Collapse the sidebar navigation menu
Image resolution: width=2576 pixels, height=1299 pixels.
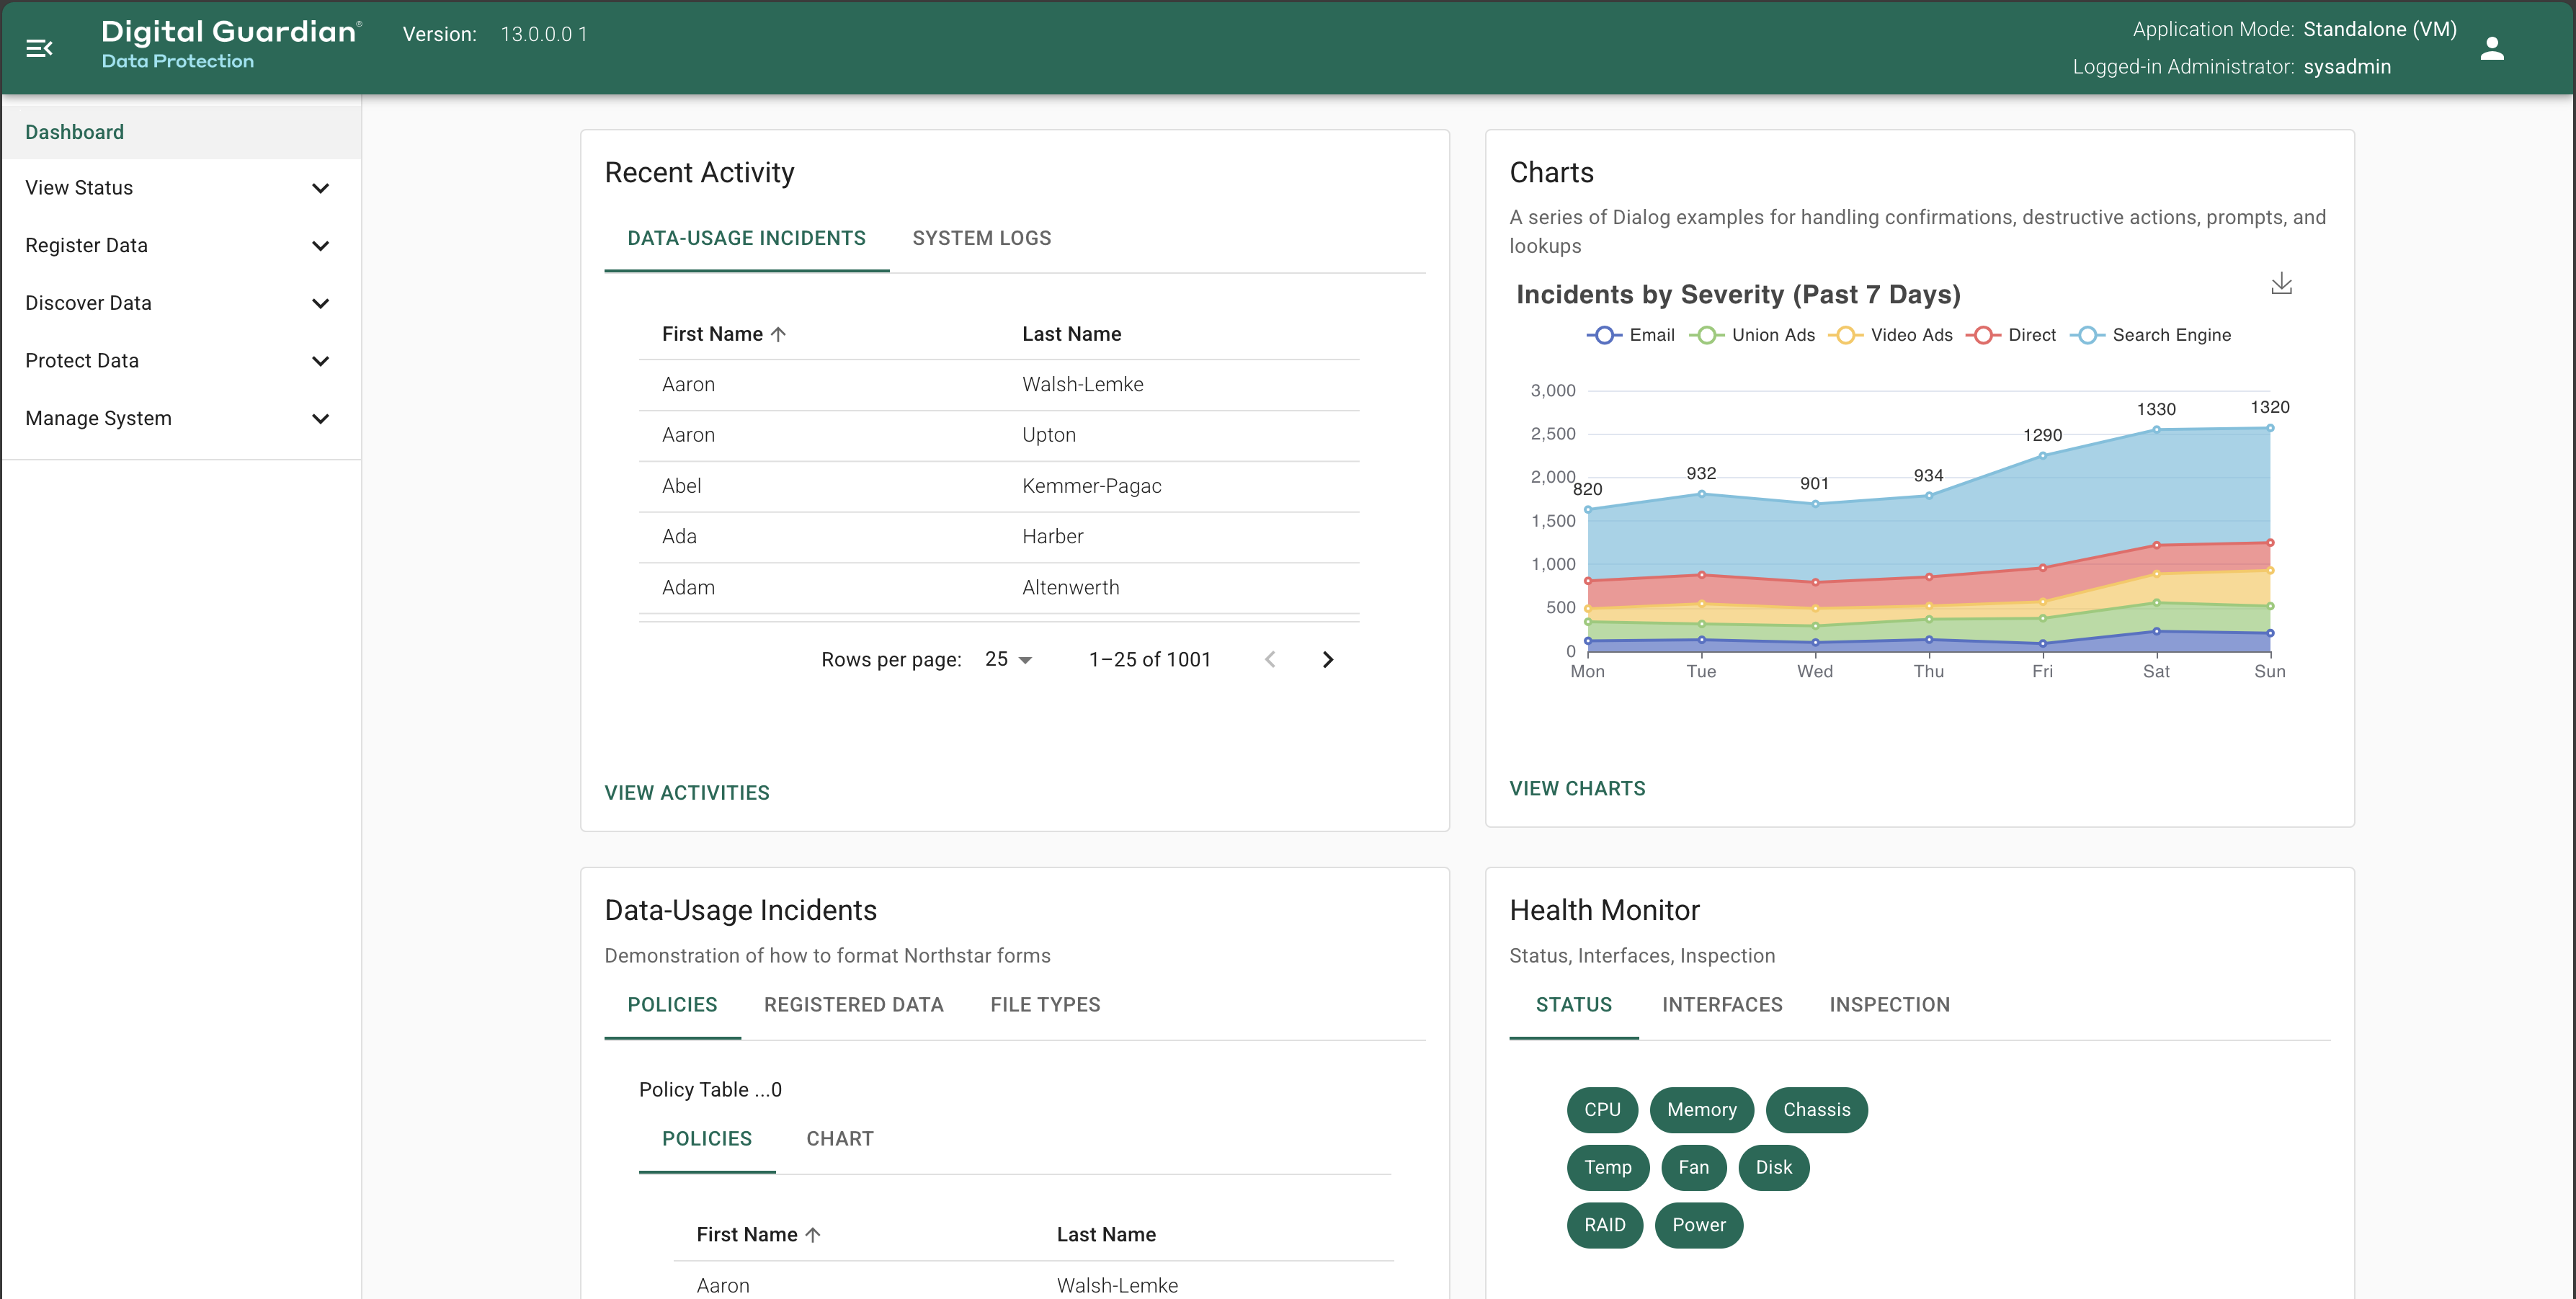tap(40, 47)
